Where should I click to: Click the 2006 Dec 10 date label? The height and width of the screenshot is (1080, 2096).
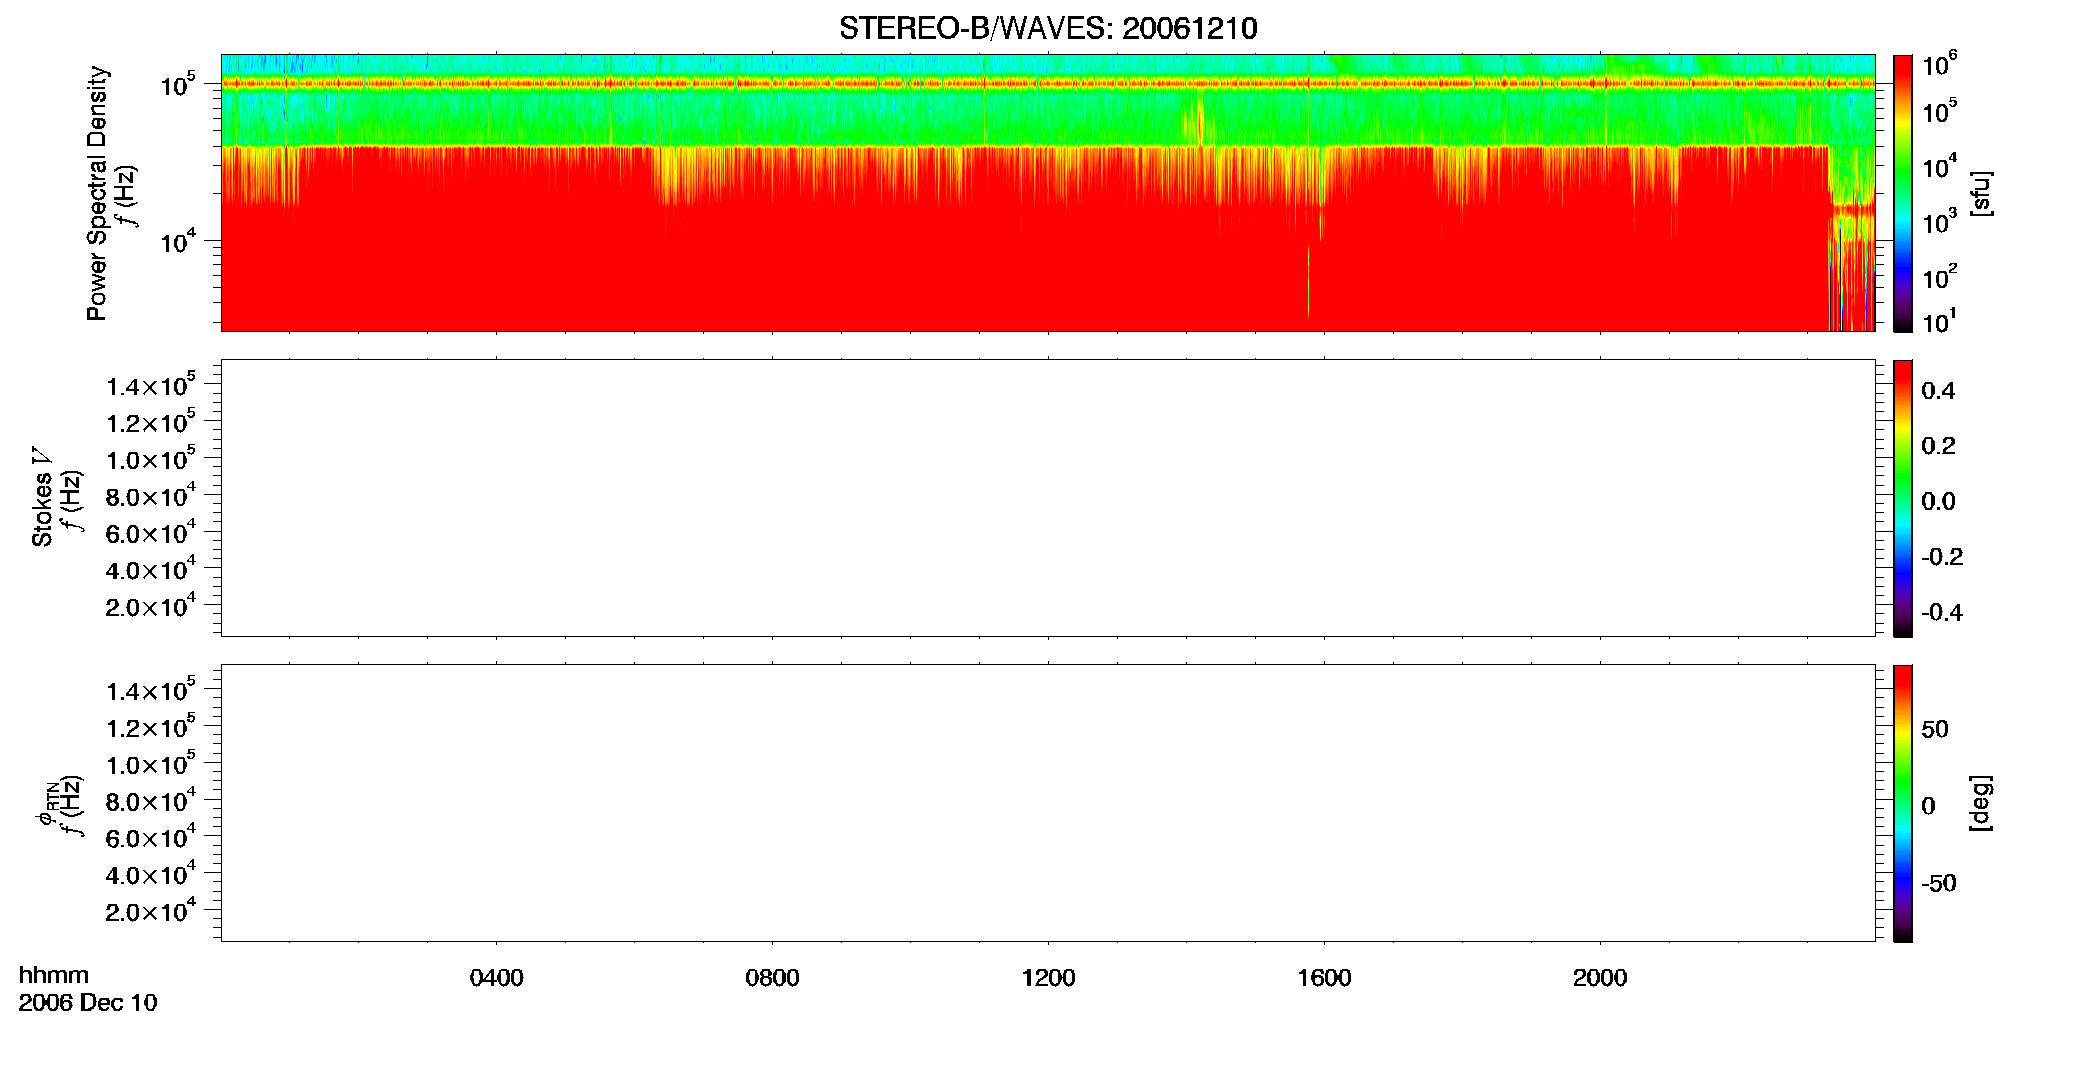[88, 1003]
